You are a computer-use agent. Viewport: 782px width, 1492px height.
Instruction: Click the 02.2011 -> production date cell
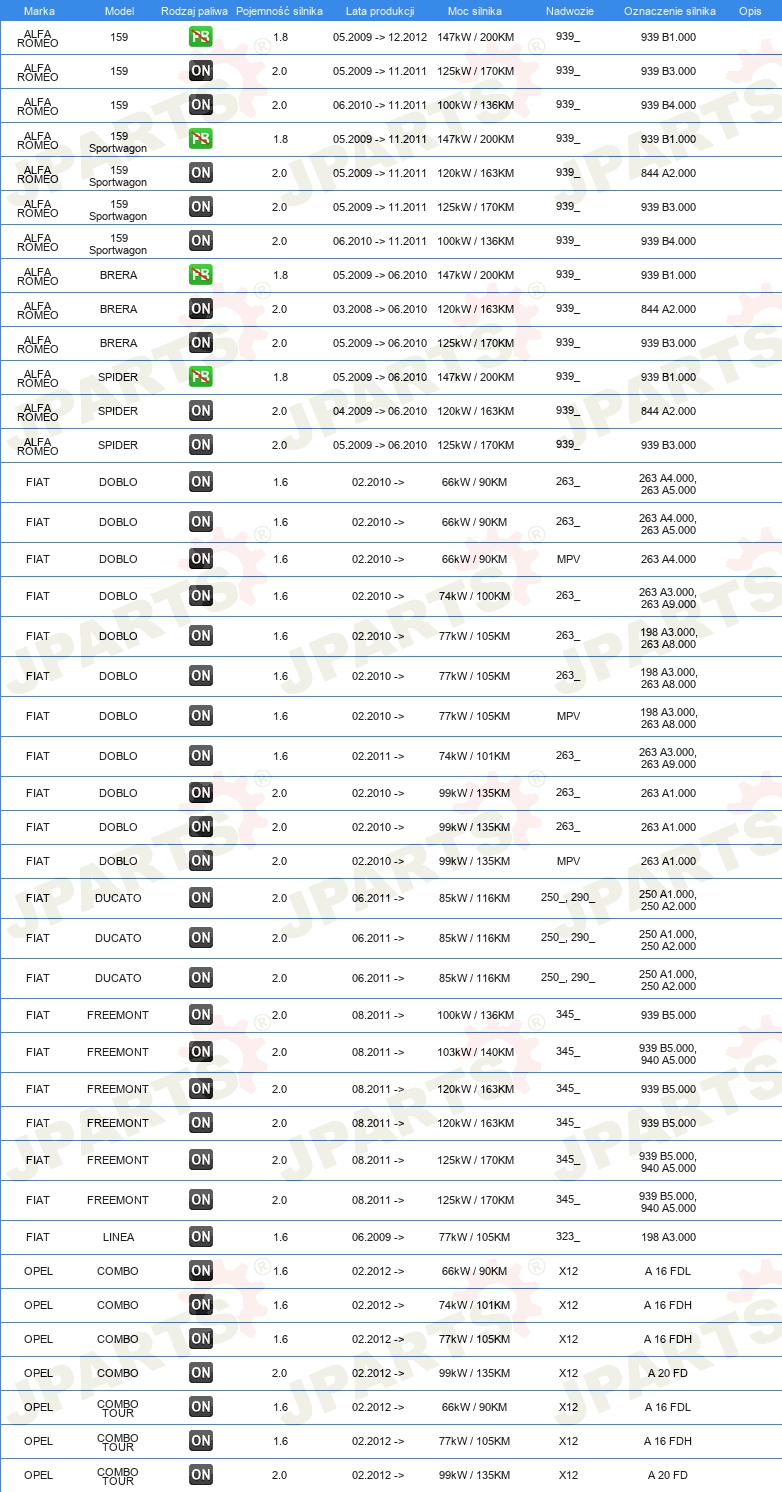pyautogui.click(x=378, y=756)
